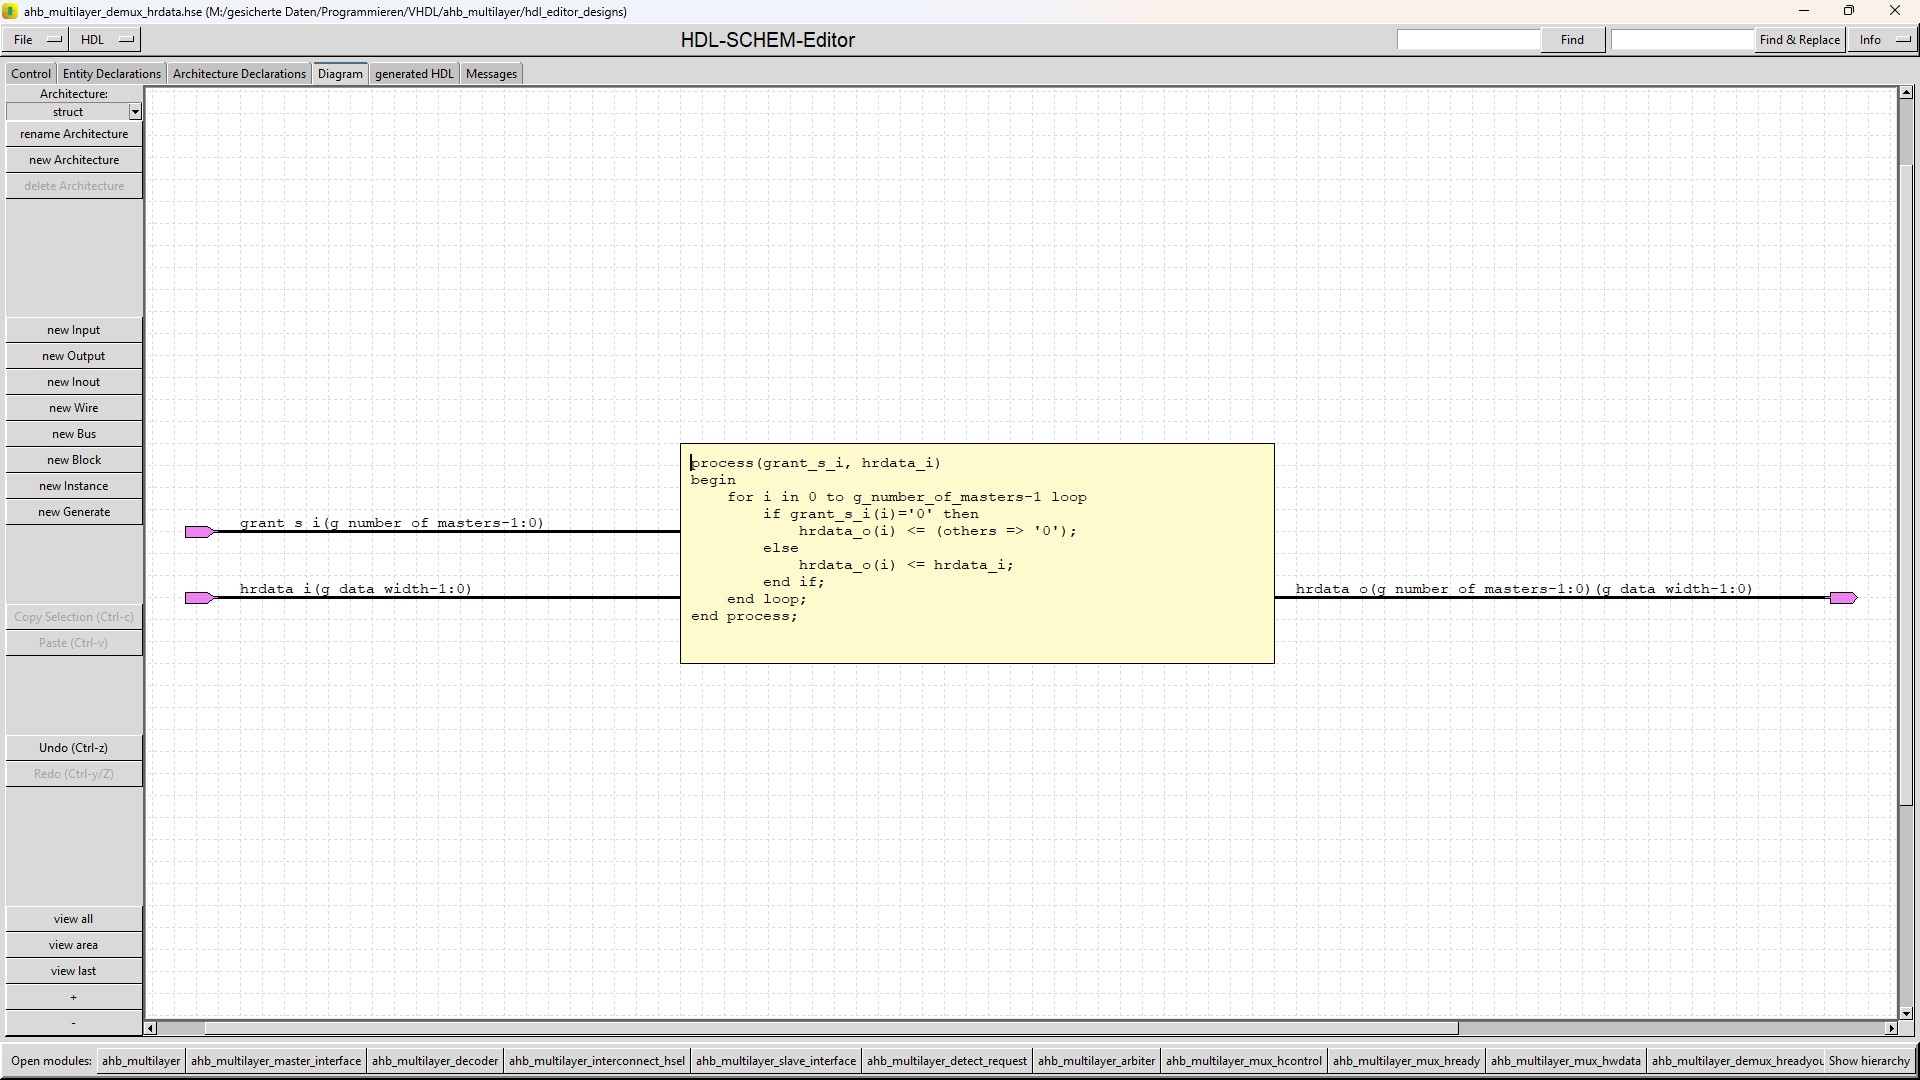
Task: Switch to the generated HDL tab
Action: 414,74
